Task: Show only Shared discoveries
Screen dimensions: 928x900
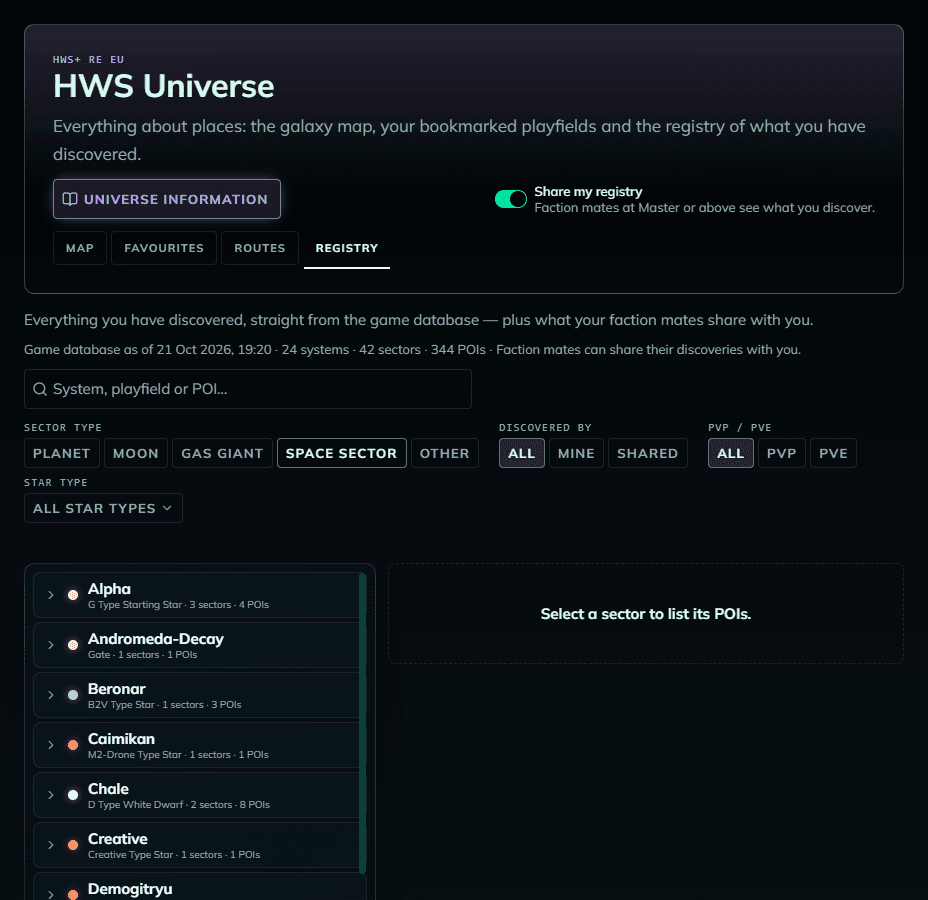Action: 647,453
